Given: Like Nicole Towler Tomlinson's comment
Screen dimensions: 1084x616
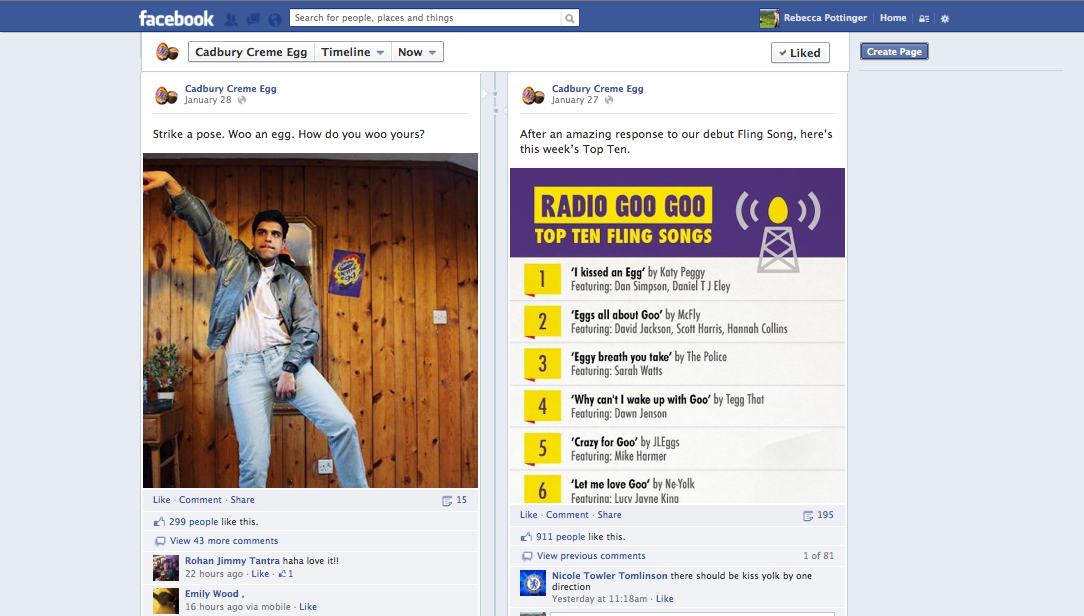Looking at the screenshot, I should [x=665, y=599].
